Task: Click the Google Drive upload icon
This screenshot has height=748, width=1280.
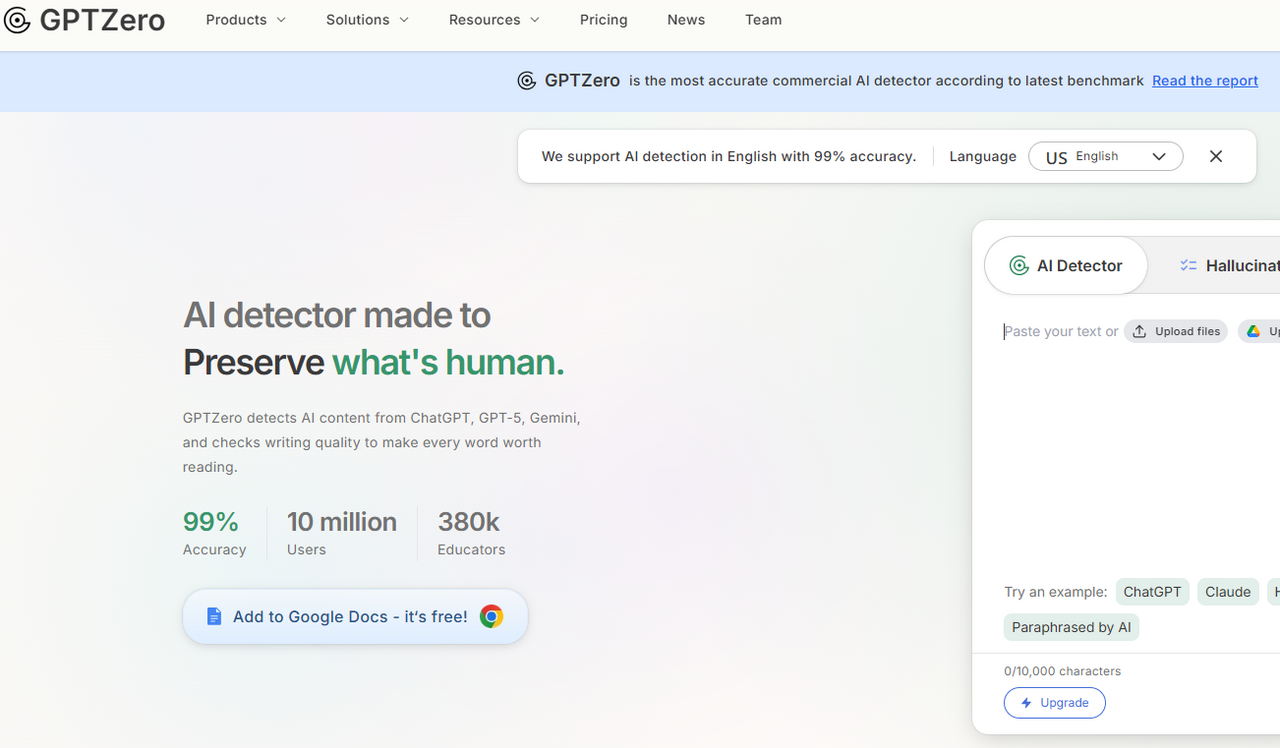Action: point(1254,332)
